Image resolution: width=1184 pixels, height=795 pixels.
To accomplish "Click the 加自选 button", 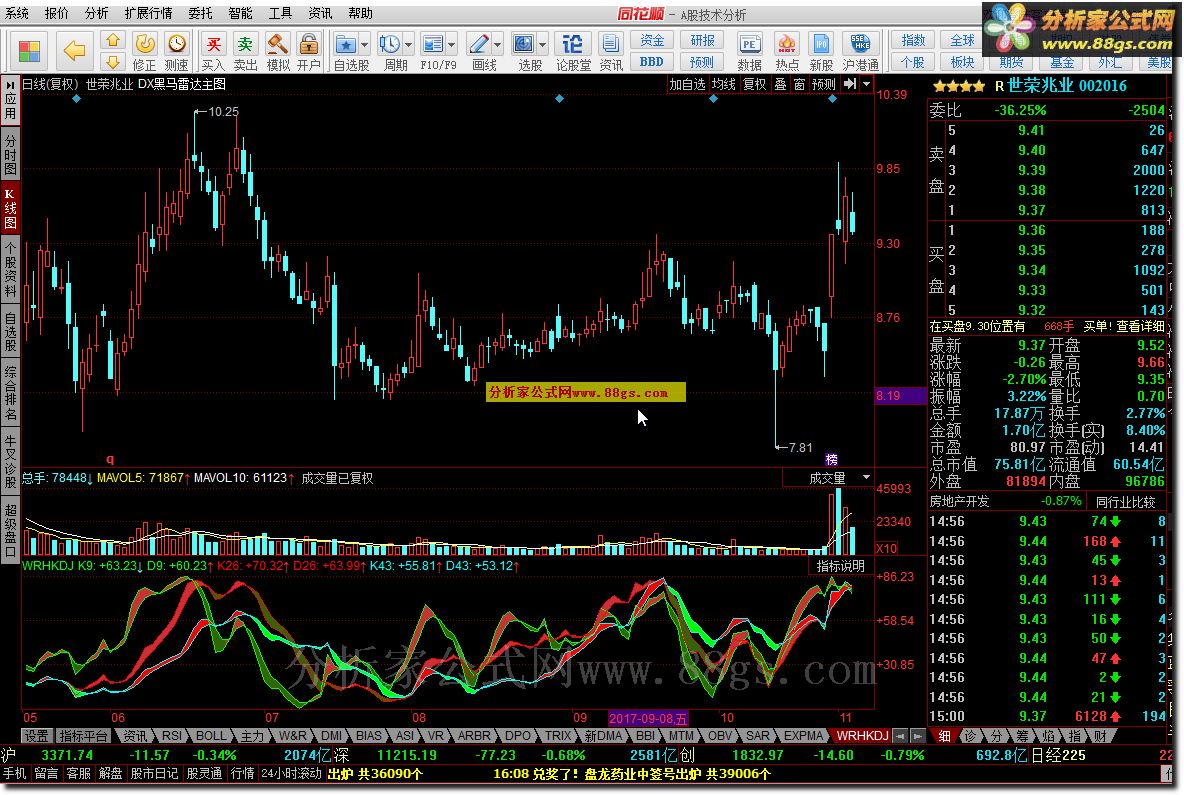I will (687, 84).
